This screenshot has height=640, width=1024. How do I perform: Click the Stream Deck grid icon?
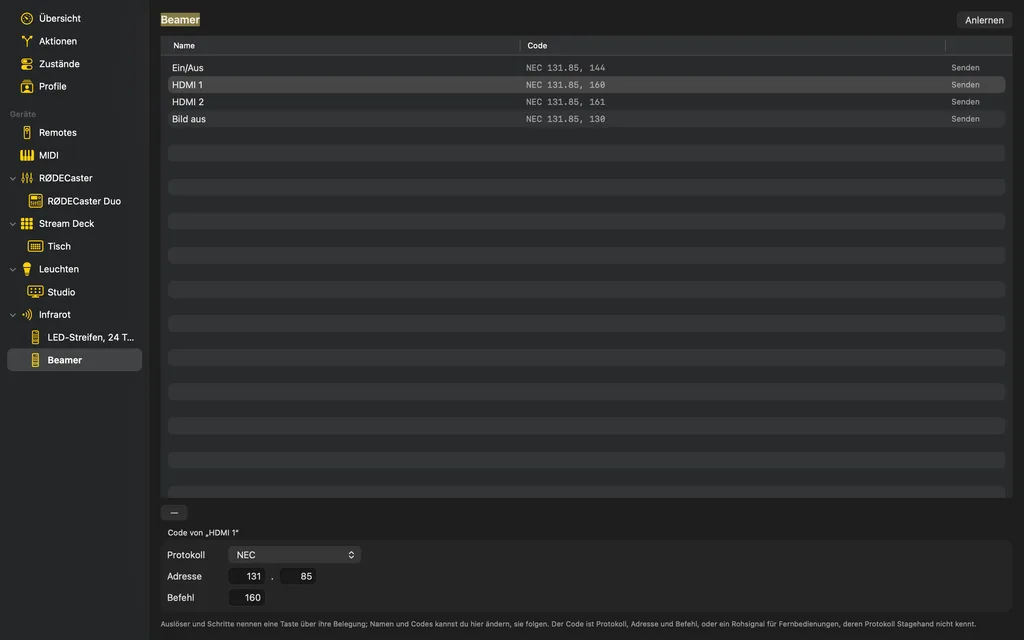(x=27, y=223)
